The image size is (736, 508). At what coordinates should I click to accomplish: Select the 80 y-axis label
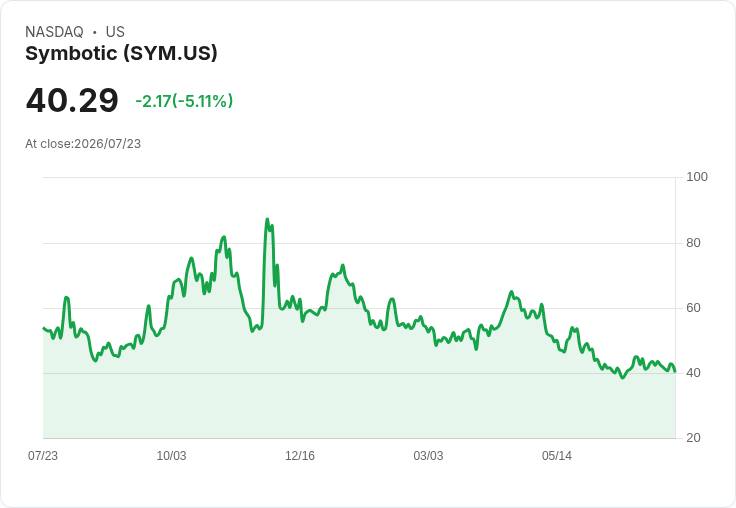693,243
